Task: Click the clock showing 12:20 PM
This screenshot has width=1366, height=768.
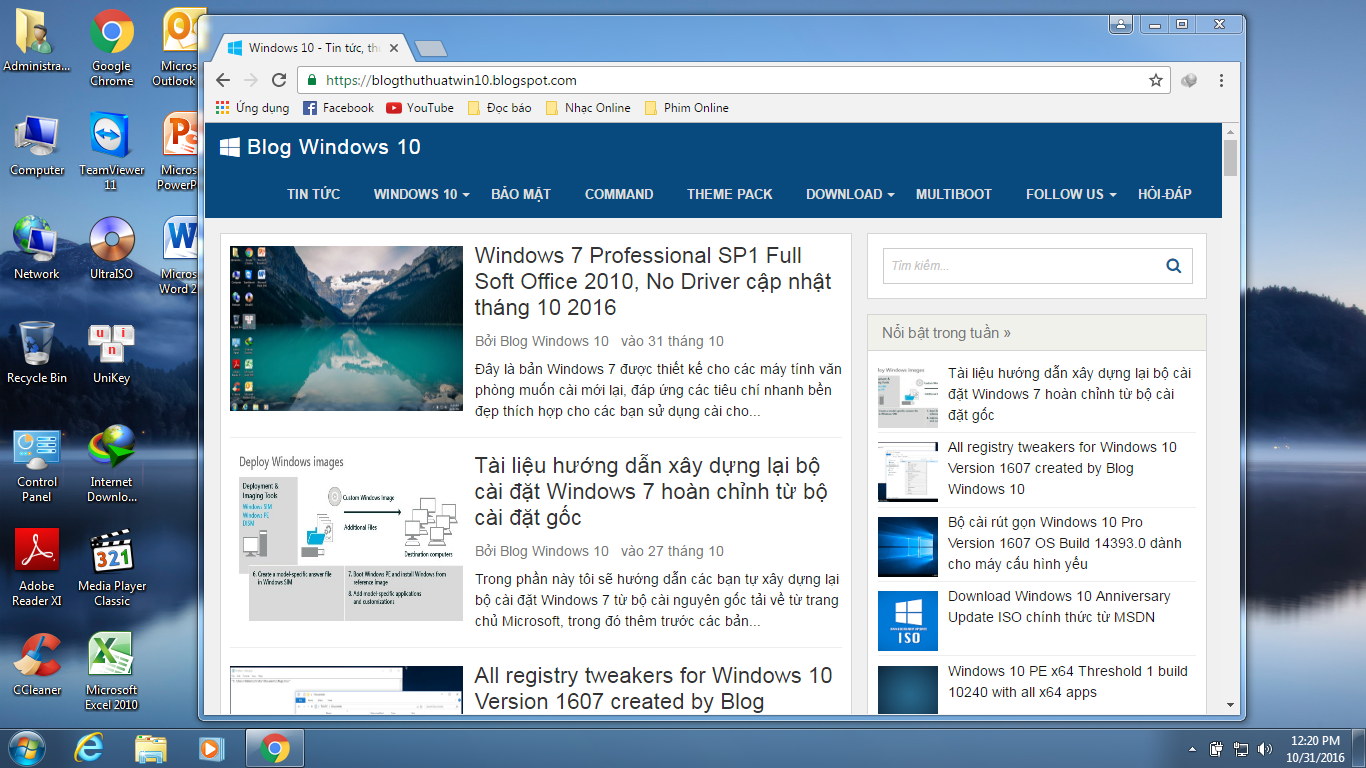Action: pyautogui.click(x=1315, y=741)
